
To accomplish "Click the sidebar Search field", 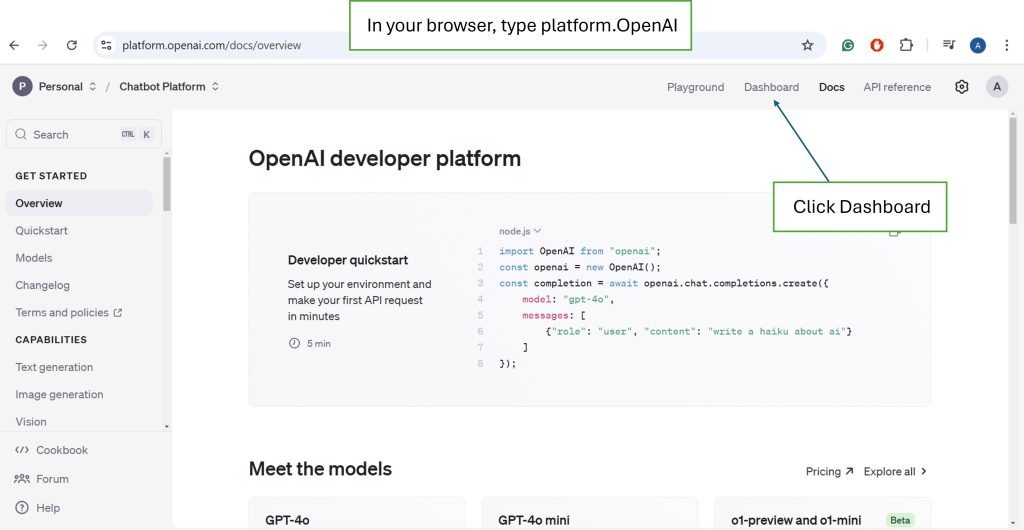I will 84,134.
